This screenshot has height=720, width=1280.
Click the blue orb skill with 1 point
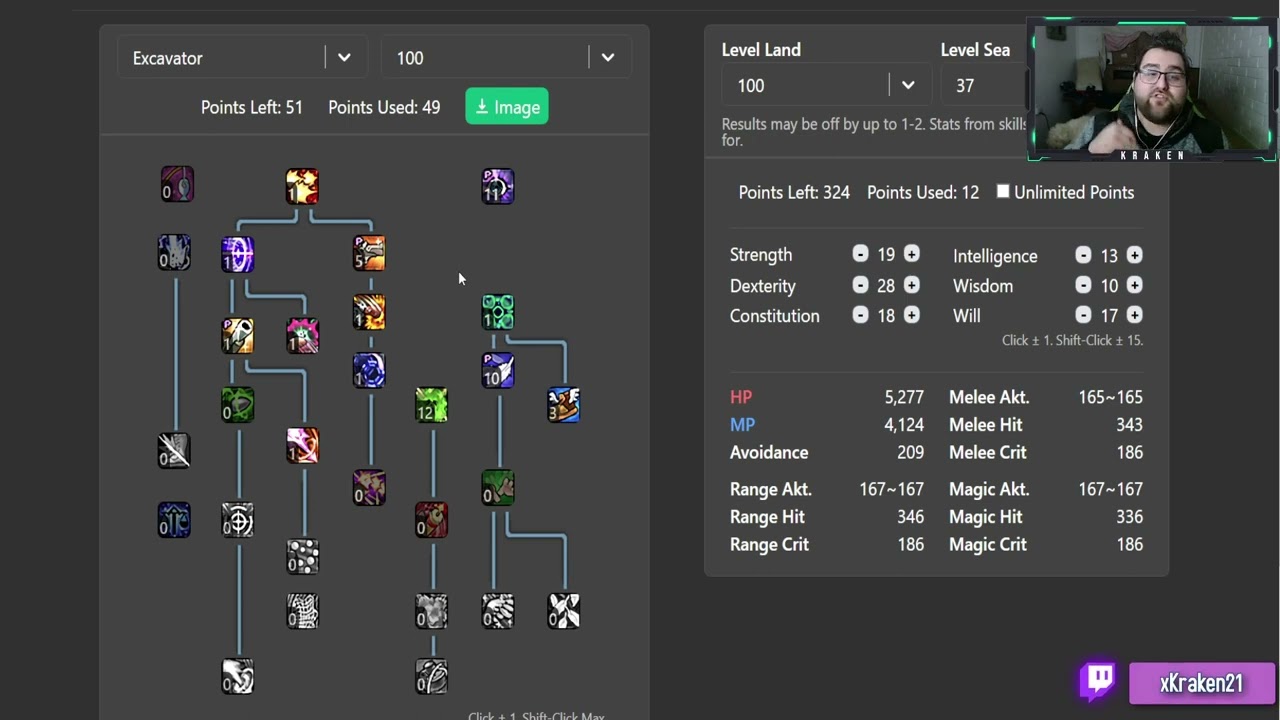point(368,370)
